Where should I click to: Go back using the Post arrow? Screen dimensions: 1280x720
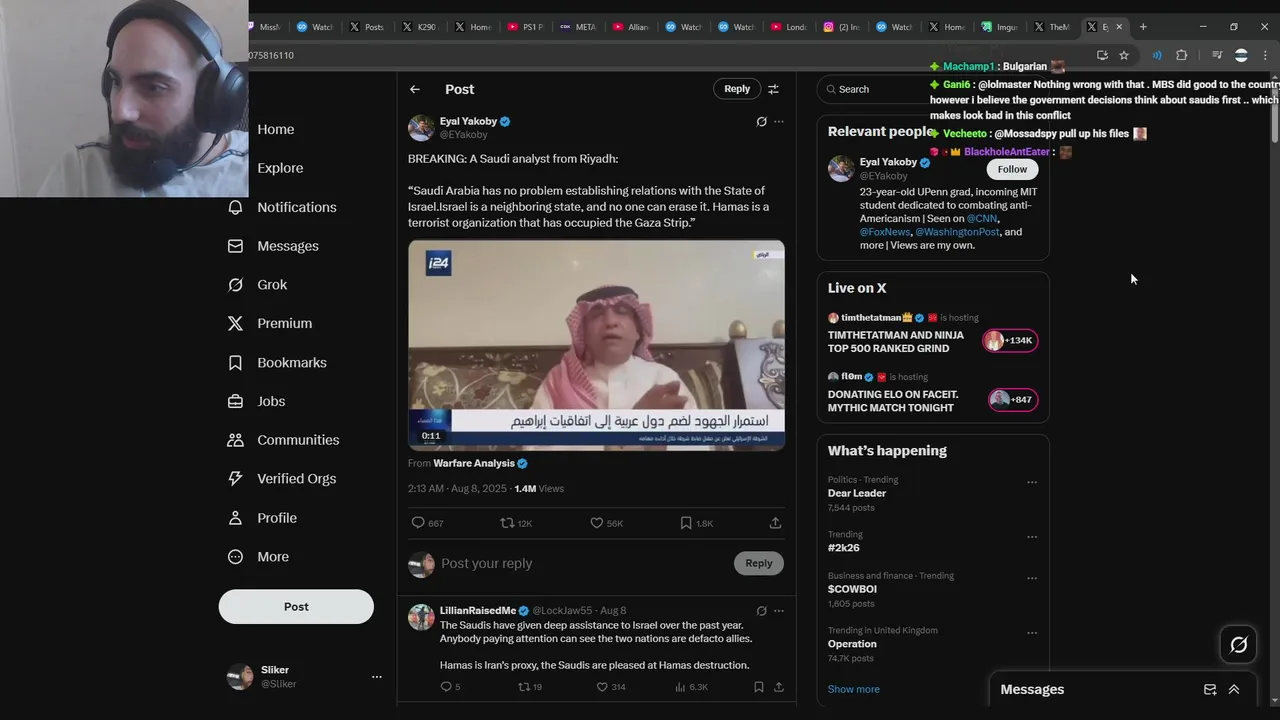415,89
